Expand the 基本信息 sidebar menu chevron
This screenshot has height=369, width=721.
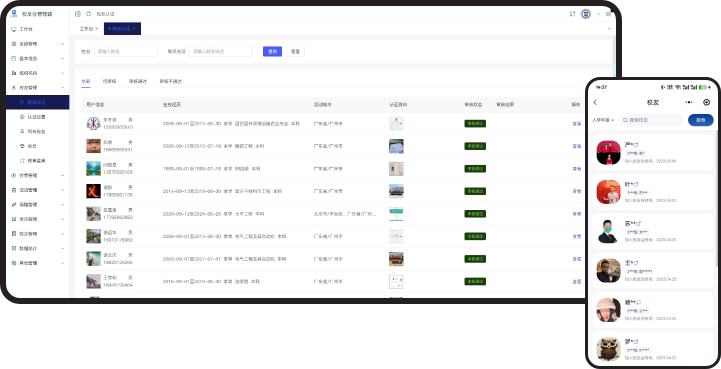point(63,59)
